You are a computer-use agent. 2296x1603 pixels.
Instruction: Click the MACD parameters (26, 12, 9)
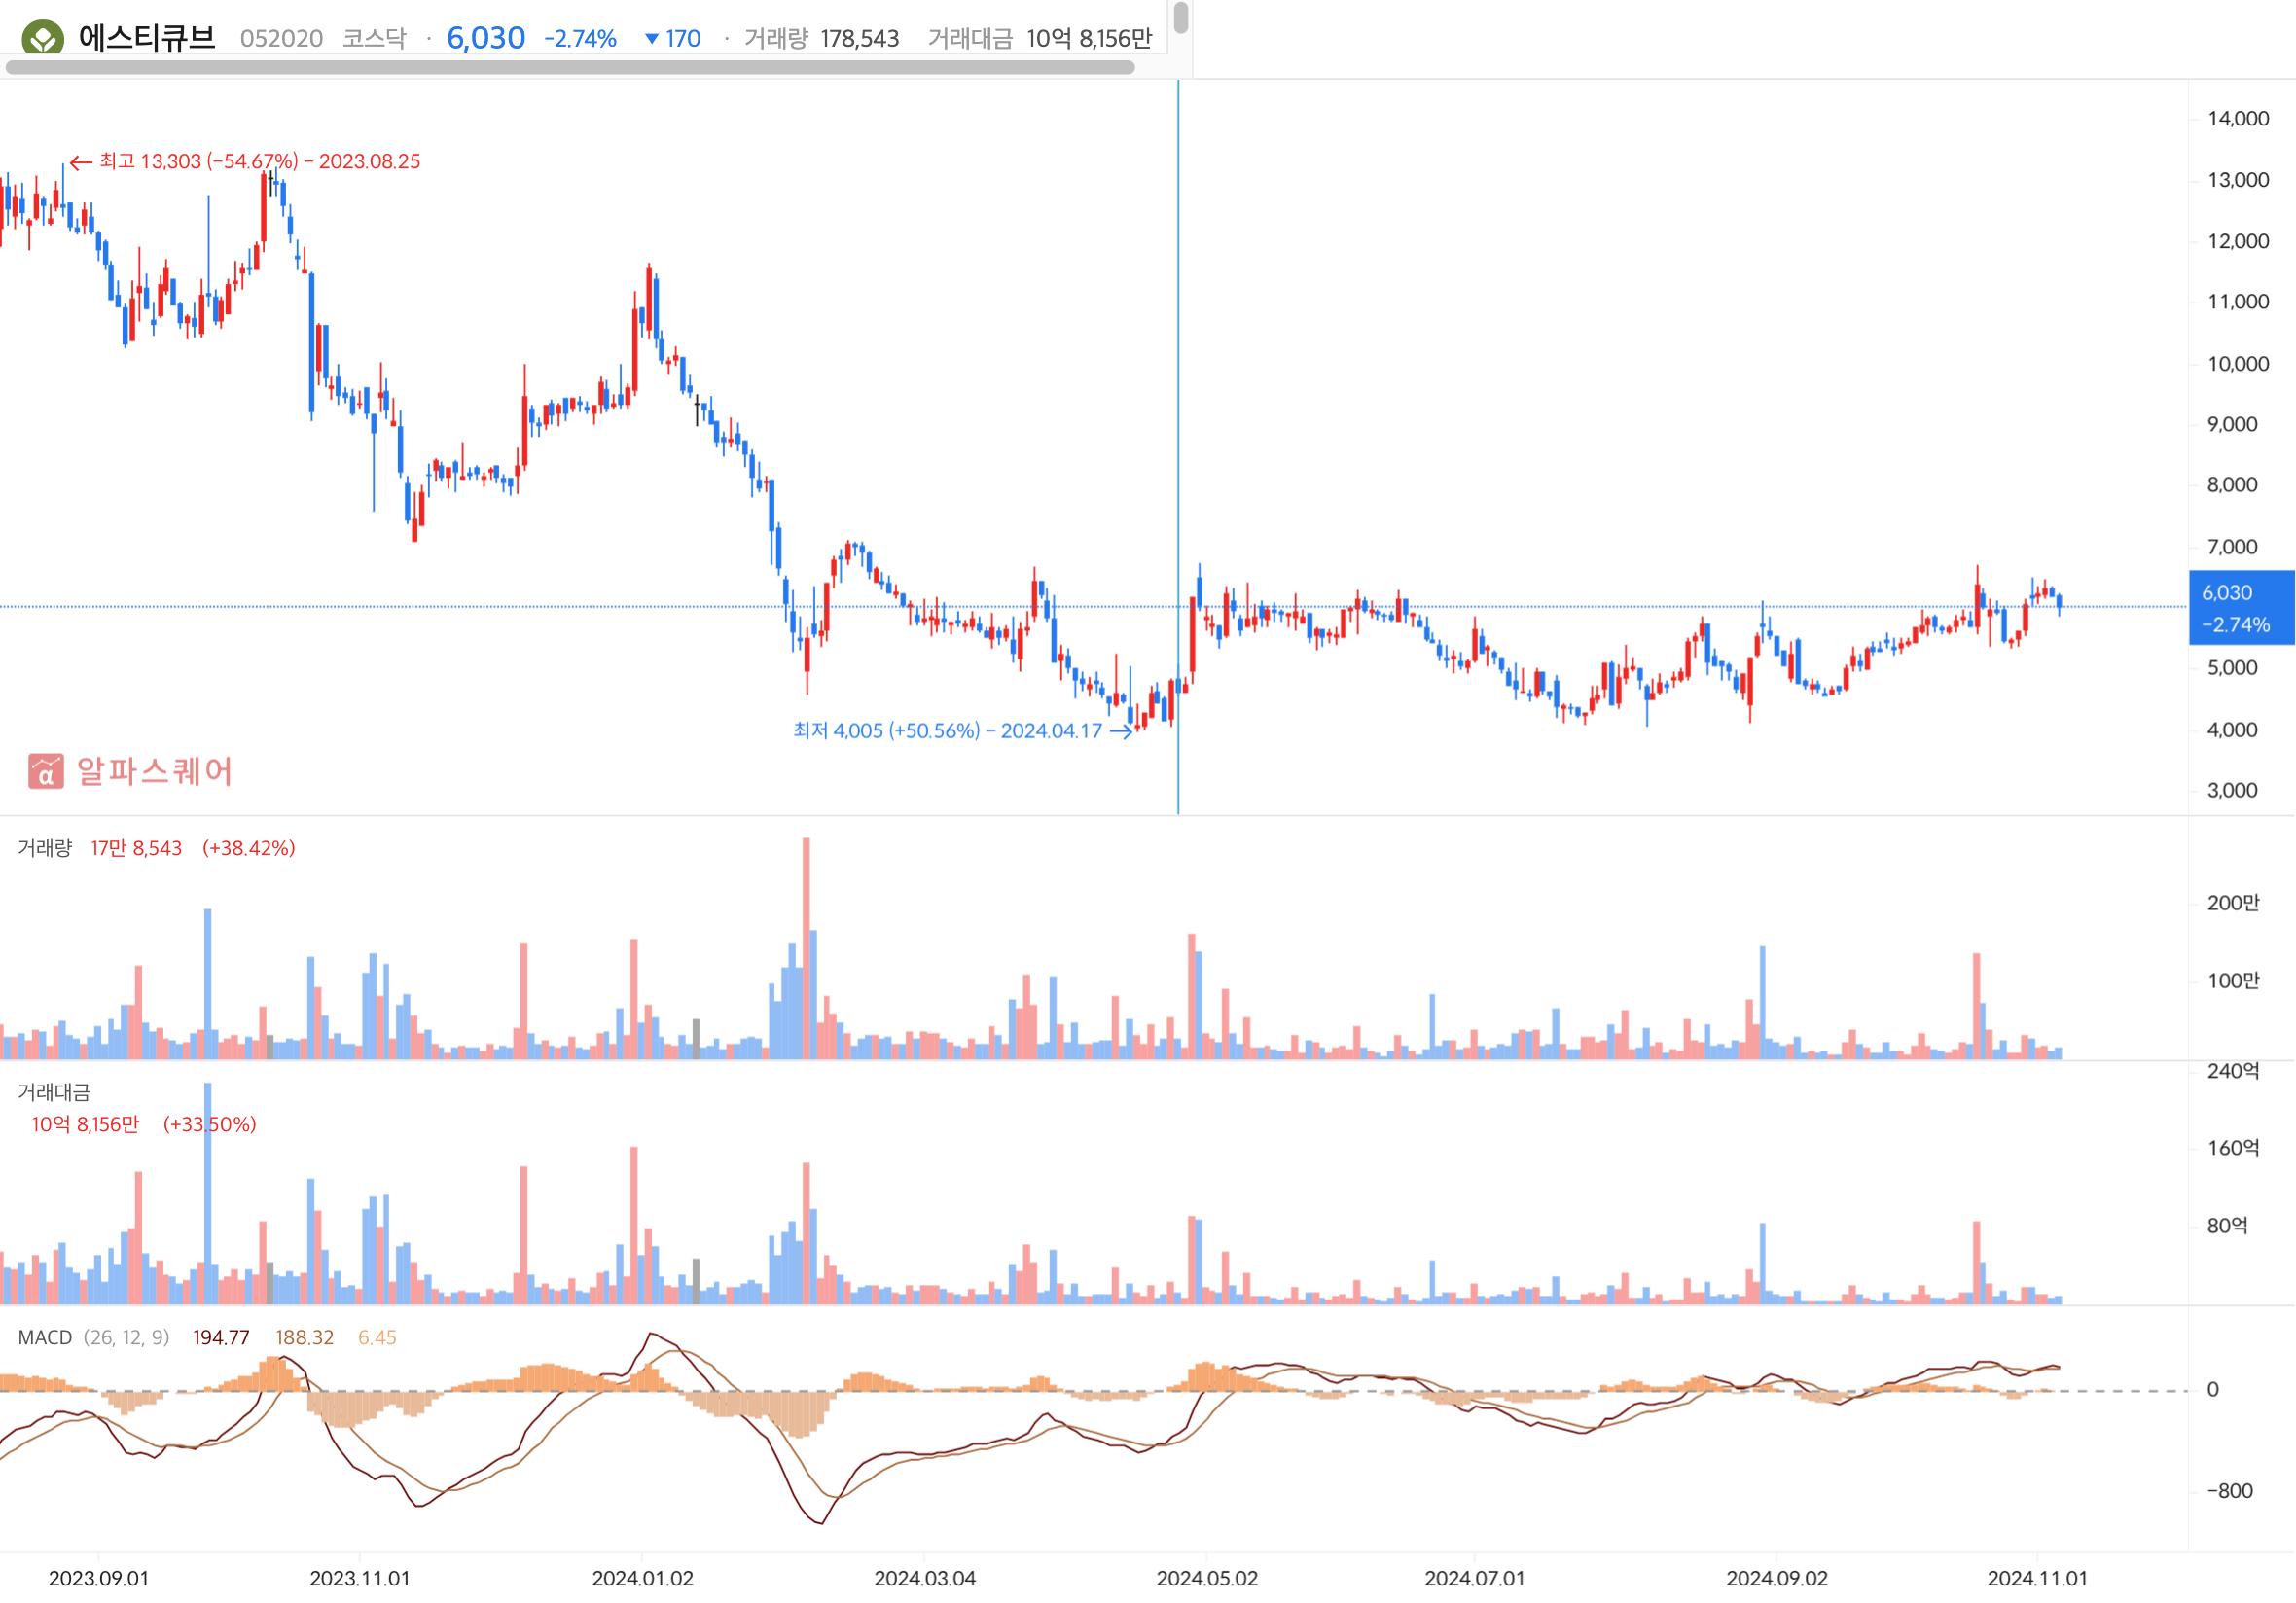pos(127,1338)
